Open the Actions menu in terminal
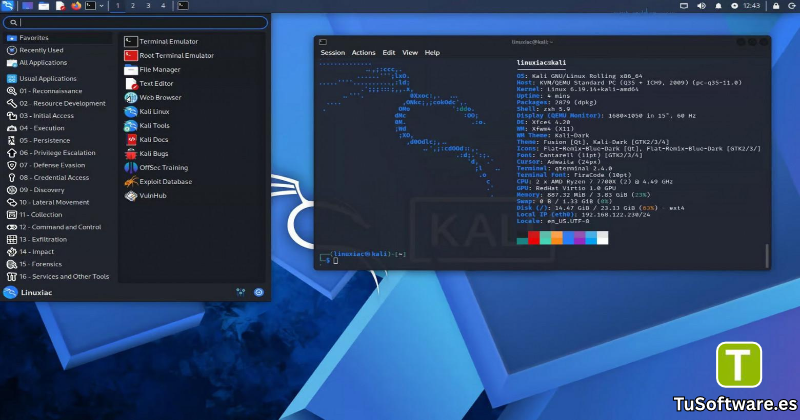The height and width of the screenshot is (420, 800). pos(363,53)
